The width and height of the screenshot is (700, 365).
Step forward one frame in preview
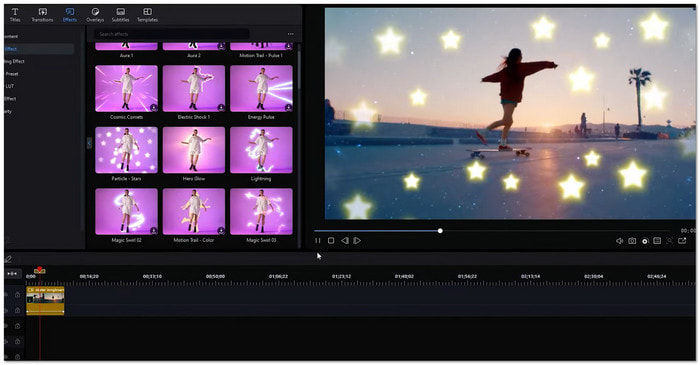(x=357, y=241)
